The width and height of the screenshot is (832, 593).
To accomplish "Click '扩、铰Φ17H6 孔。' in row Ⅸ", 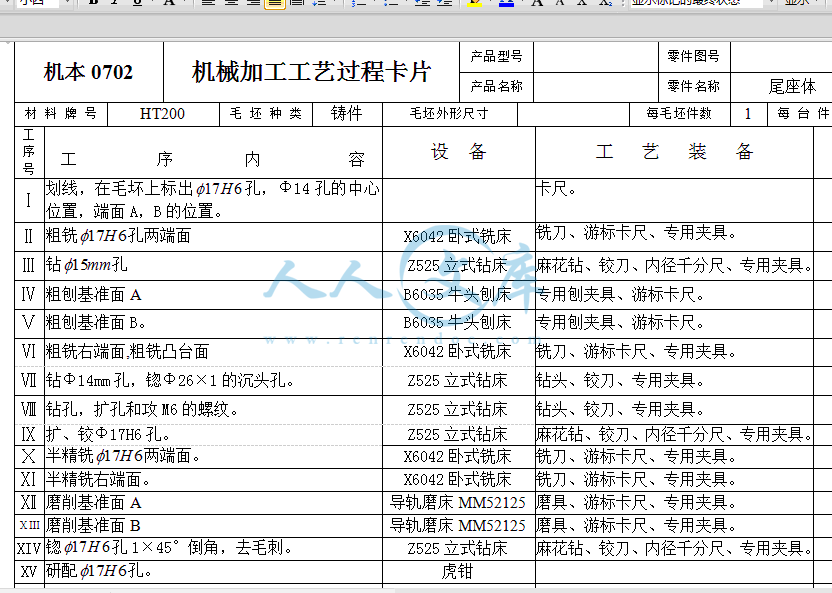I will 108,434.
